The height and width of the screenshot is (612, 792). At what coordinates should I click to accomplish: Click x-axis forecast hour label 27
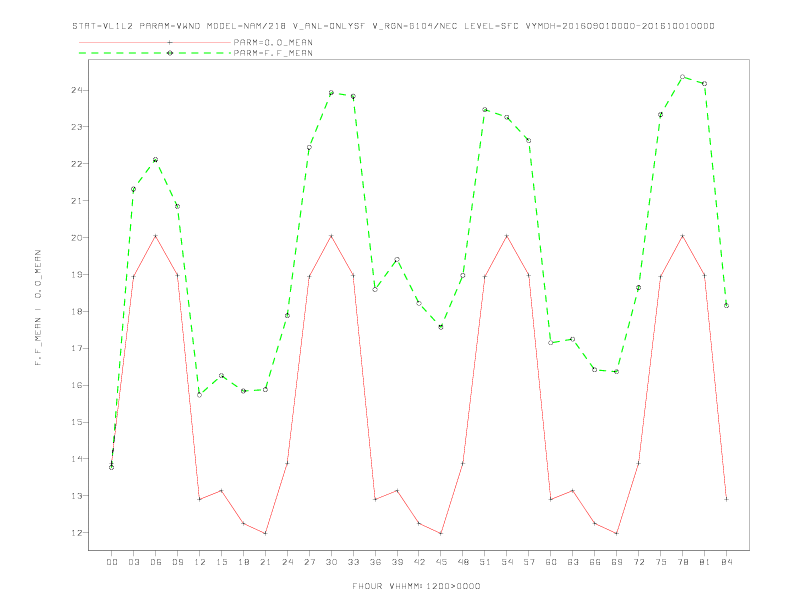(x=309, y=562)
